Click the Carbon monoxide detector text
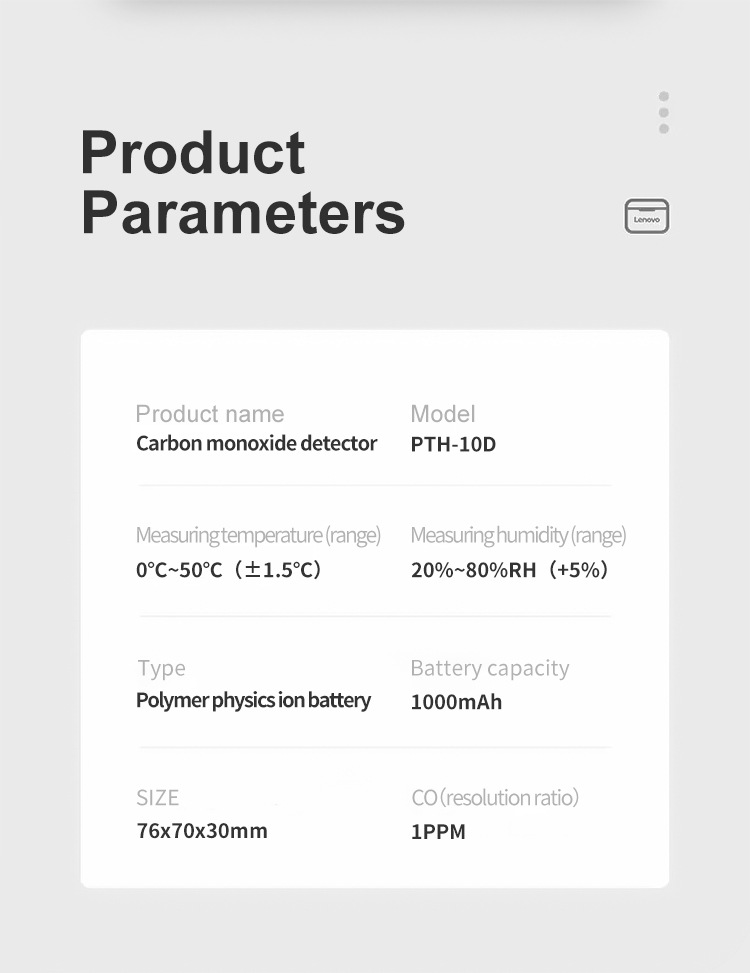 tap(256, 443)
